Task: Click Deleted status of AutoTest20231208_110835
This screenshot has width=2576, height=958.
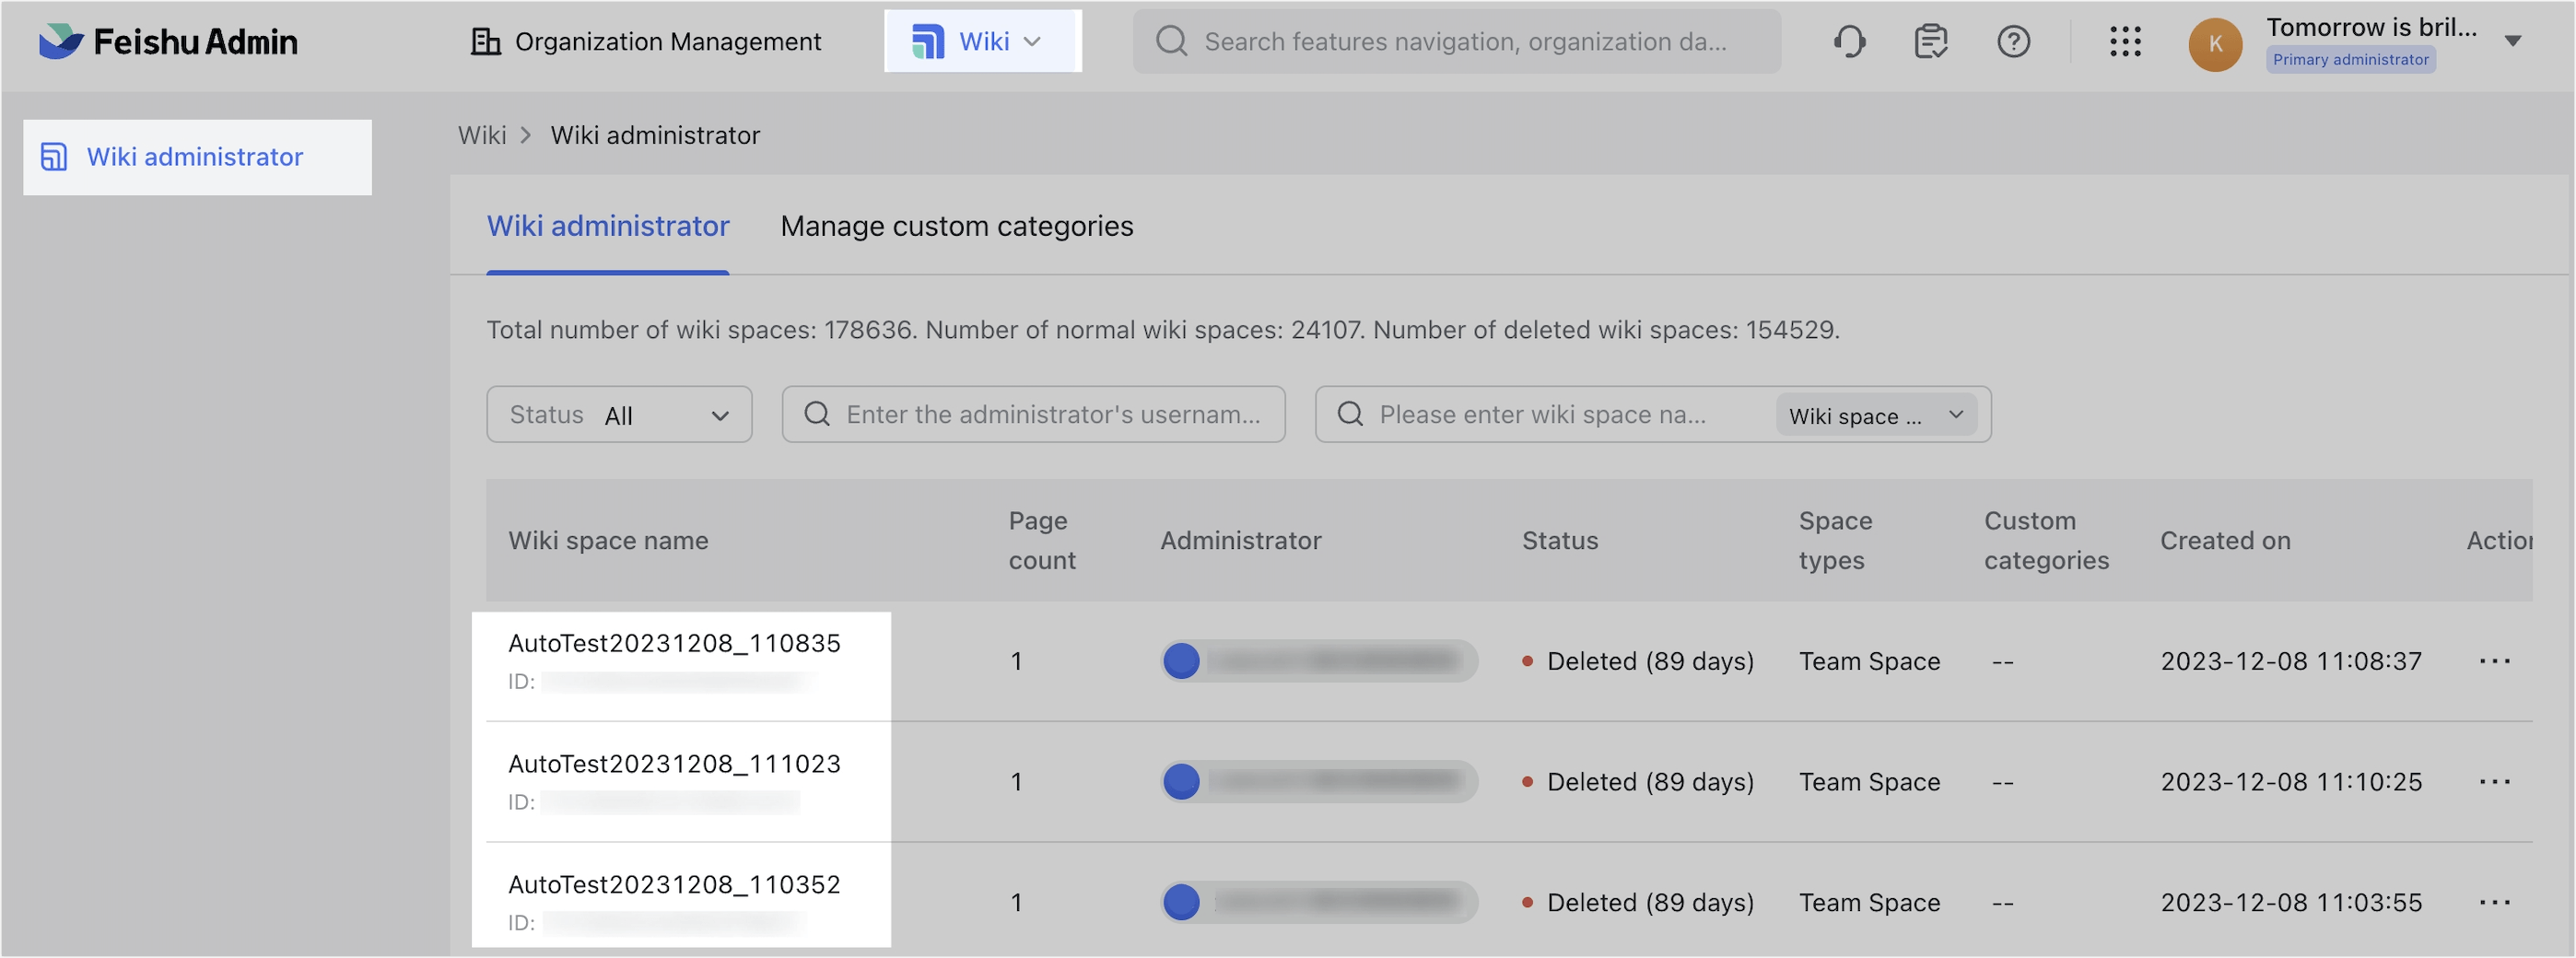Action: 1638,661
